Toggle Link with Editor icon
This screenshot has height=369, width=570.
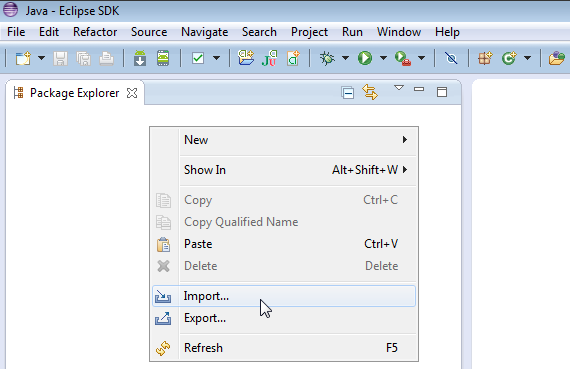pyautogui.click(x=370, y=92)
